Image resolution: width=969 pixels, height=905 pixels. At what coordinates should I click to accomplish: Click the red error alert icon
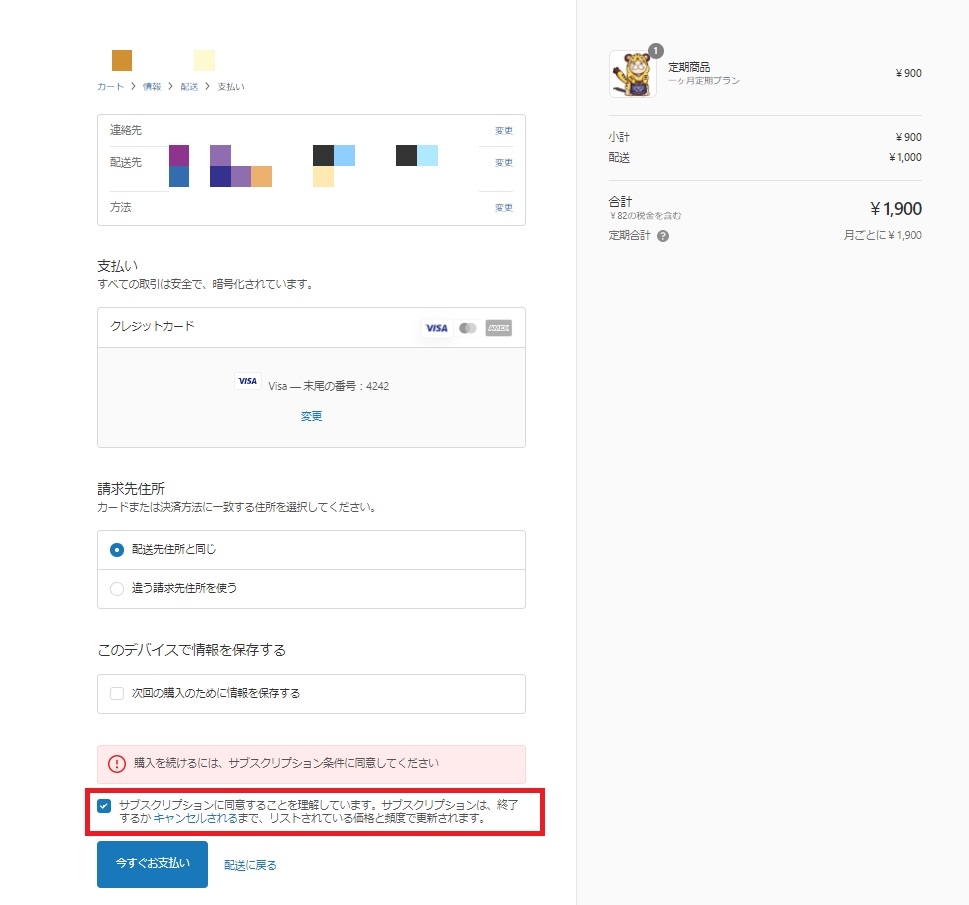[x=117, y=764]
